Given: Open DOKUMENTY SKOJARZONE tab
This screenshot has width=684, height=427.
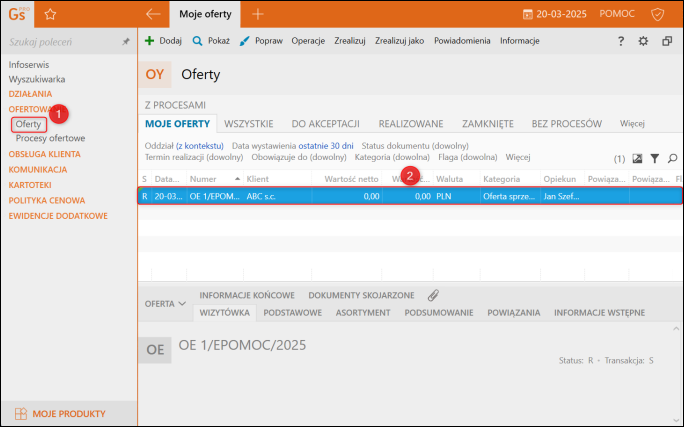Looking at the screenshot, I should coord(361,295).
